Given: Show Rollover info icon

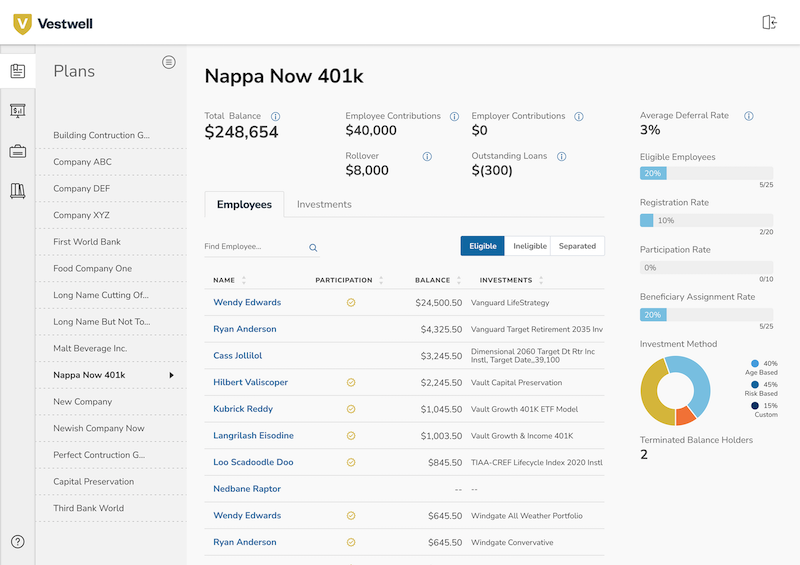Looking at the screenshot, I should pos(427,156).
